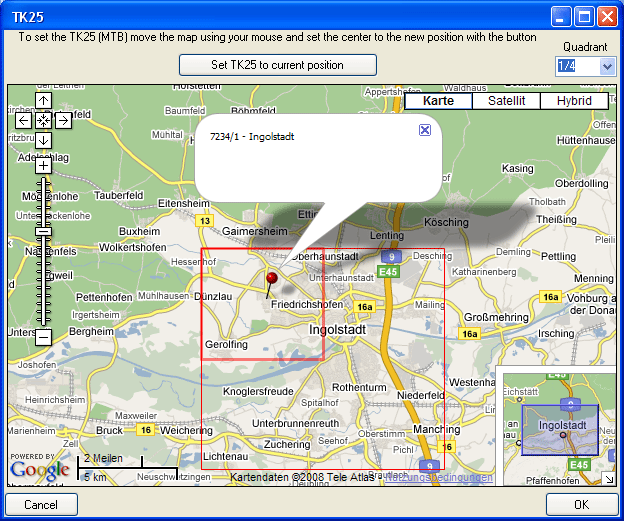Click the Cancel button

[41, 504]
